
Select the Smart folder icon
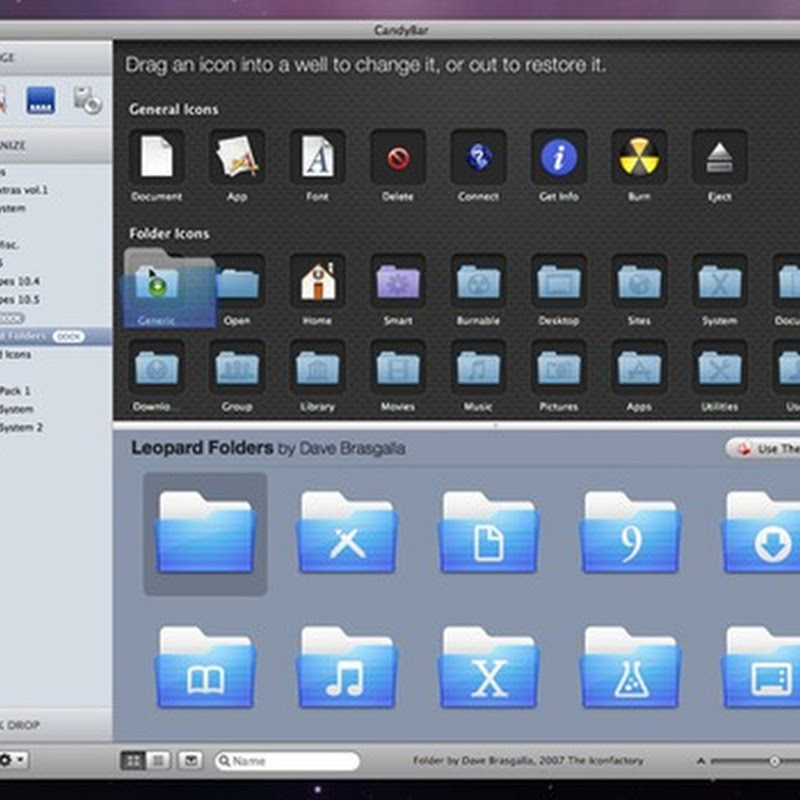pyautogui.click(x=398, y=282)
